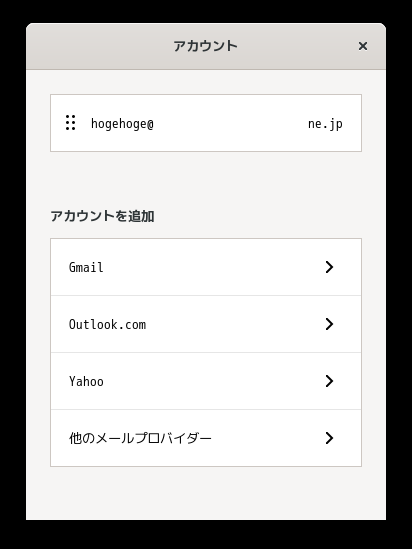Expand the Gmail provider row

[x=206, y=267]
